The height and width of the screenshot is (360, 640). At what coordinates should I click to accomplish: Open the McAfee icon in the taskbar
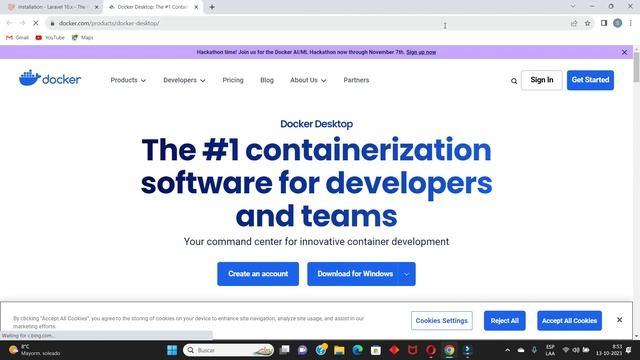point(412,350)
